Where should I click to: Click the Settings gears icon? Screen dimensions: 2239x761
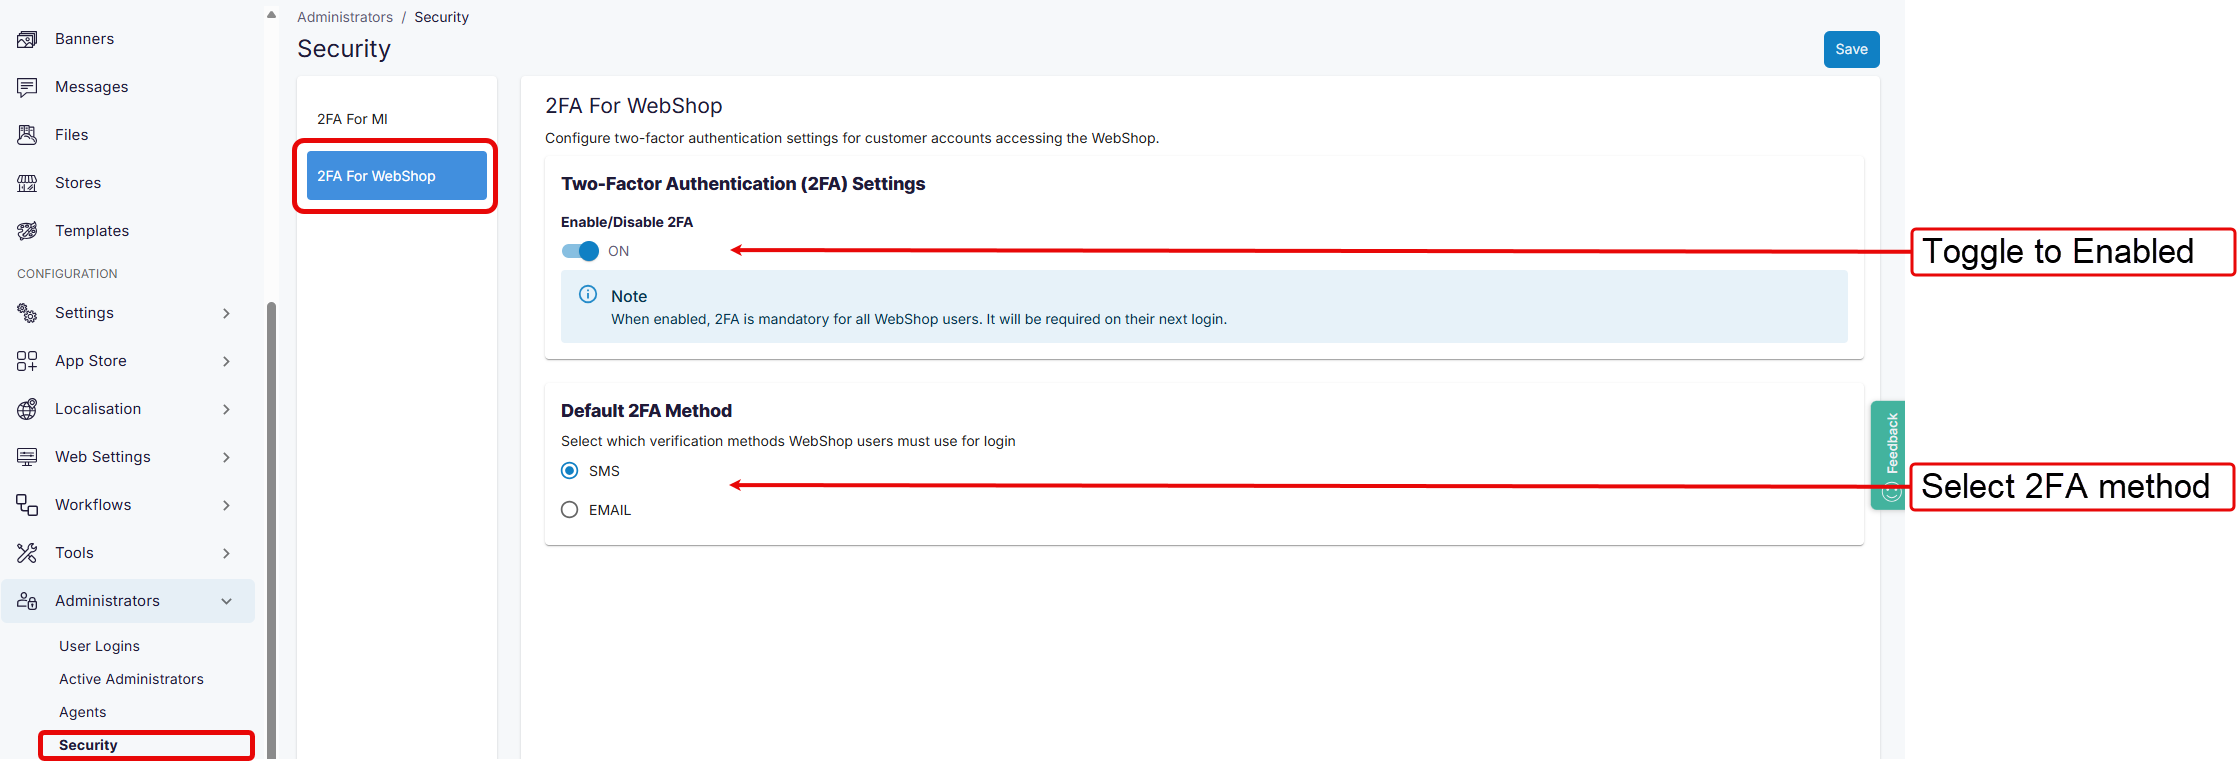[27, 313]
